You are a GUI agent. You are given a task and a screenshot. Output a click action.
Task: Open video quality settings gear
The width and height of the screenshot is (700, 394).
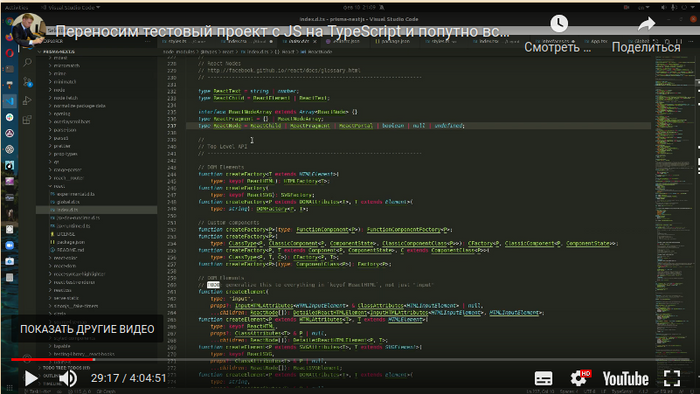579,378
